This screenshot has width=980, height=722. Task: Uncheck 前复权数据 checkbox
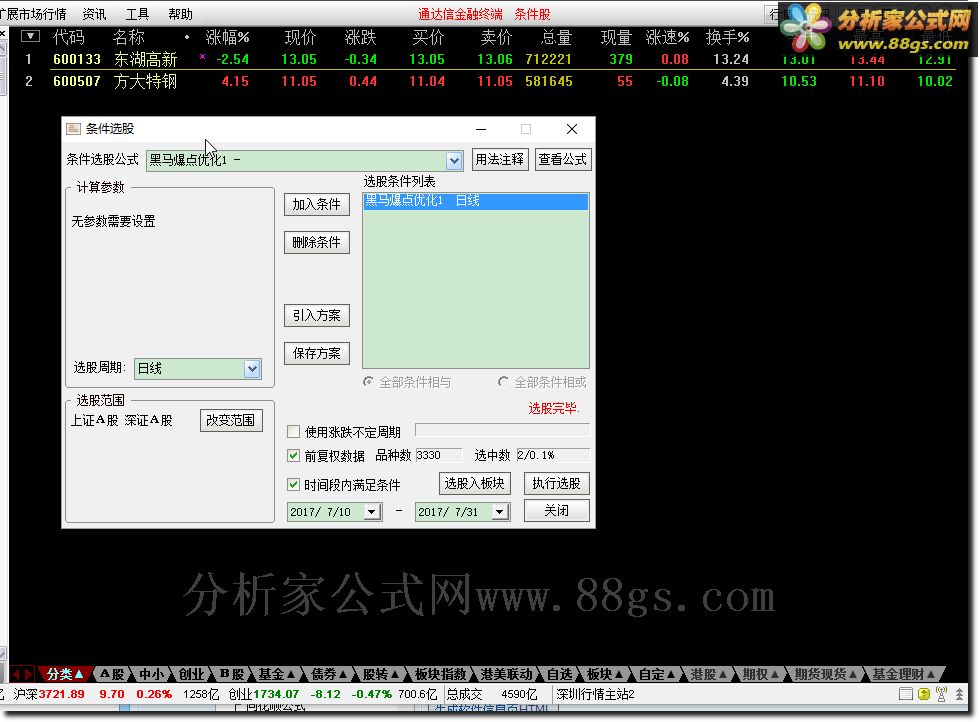click(x=293, y=456)
